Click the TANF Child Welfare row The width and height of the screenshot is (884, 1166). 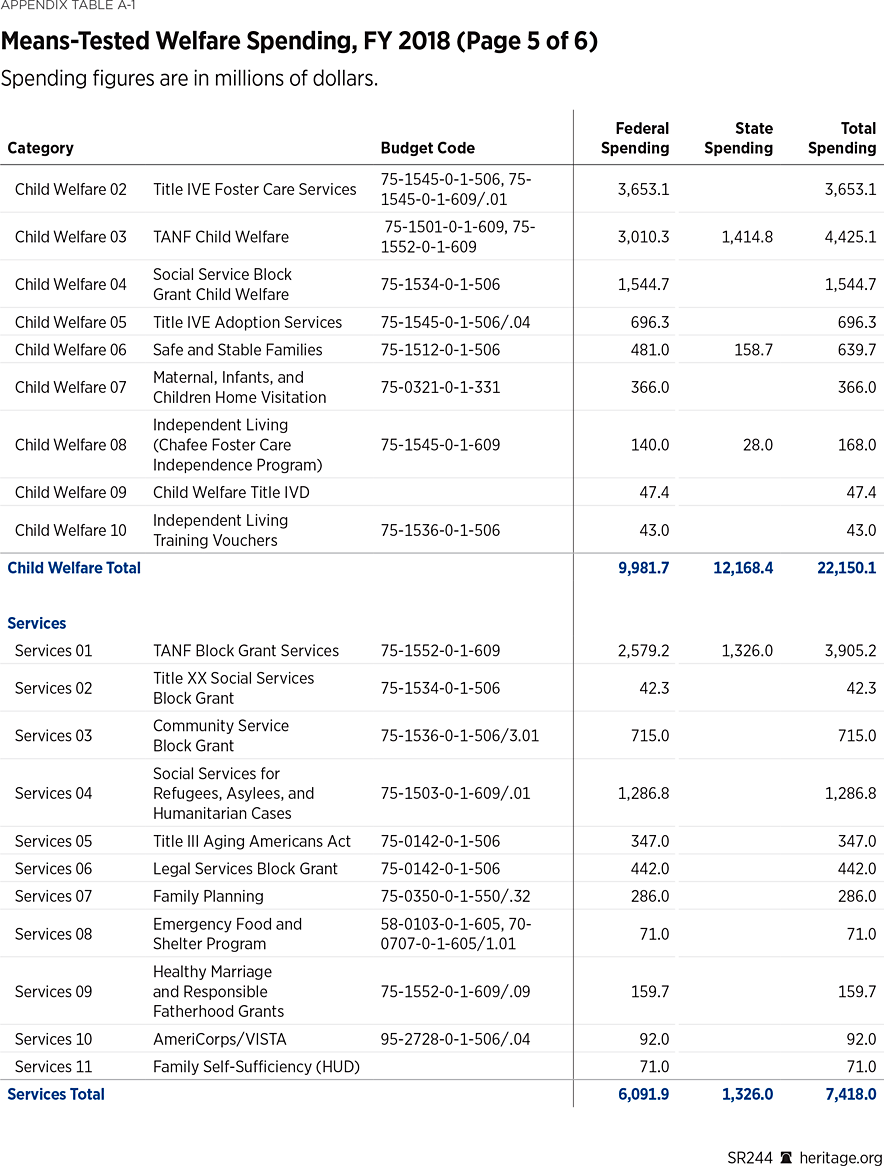[x=220, y=237]
